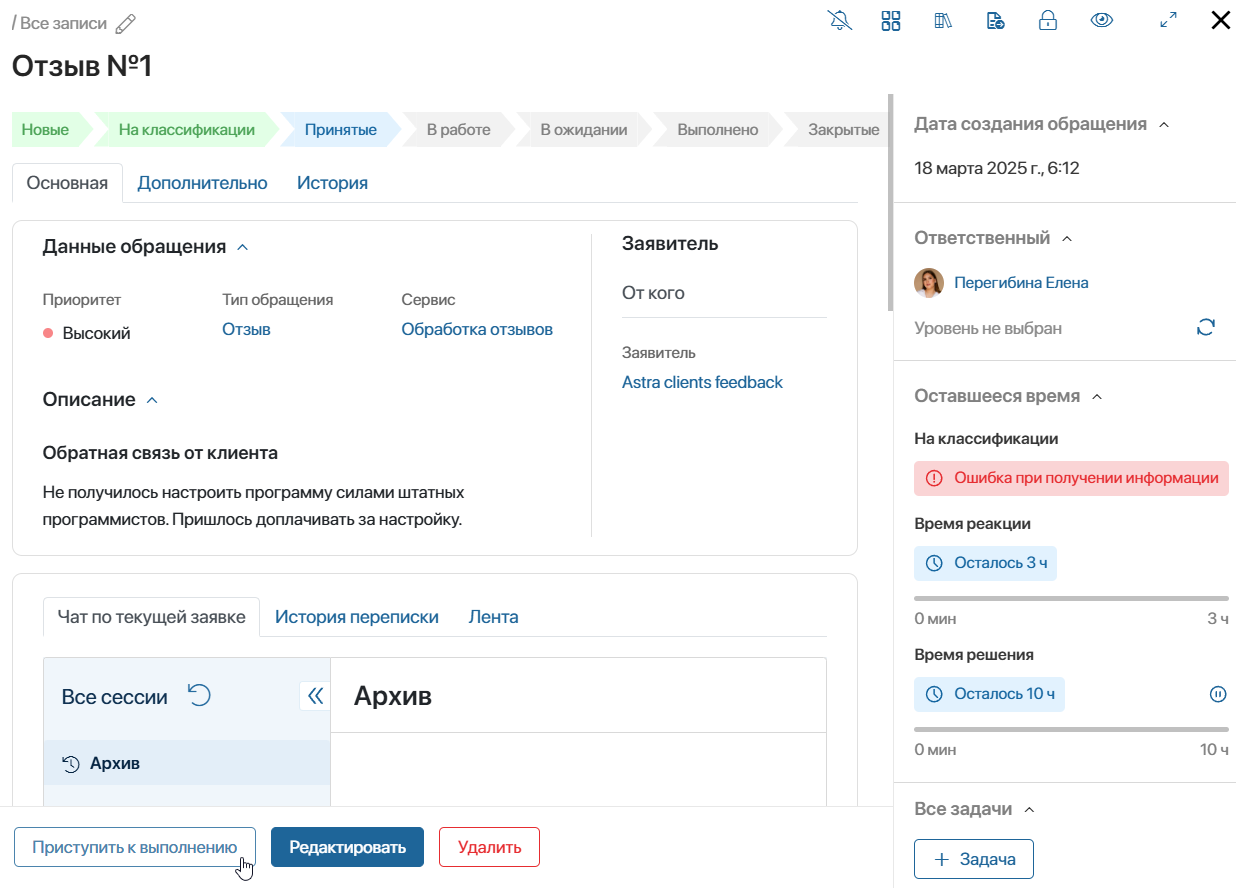
Task: Click the eye watch icon in toolbar
Action: pos(1101,20)
